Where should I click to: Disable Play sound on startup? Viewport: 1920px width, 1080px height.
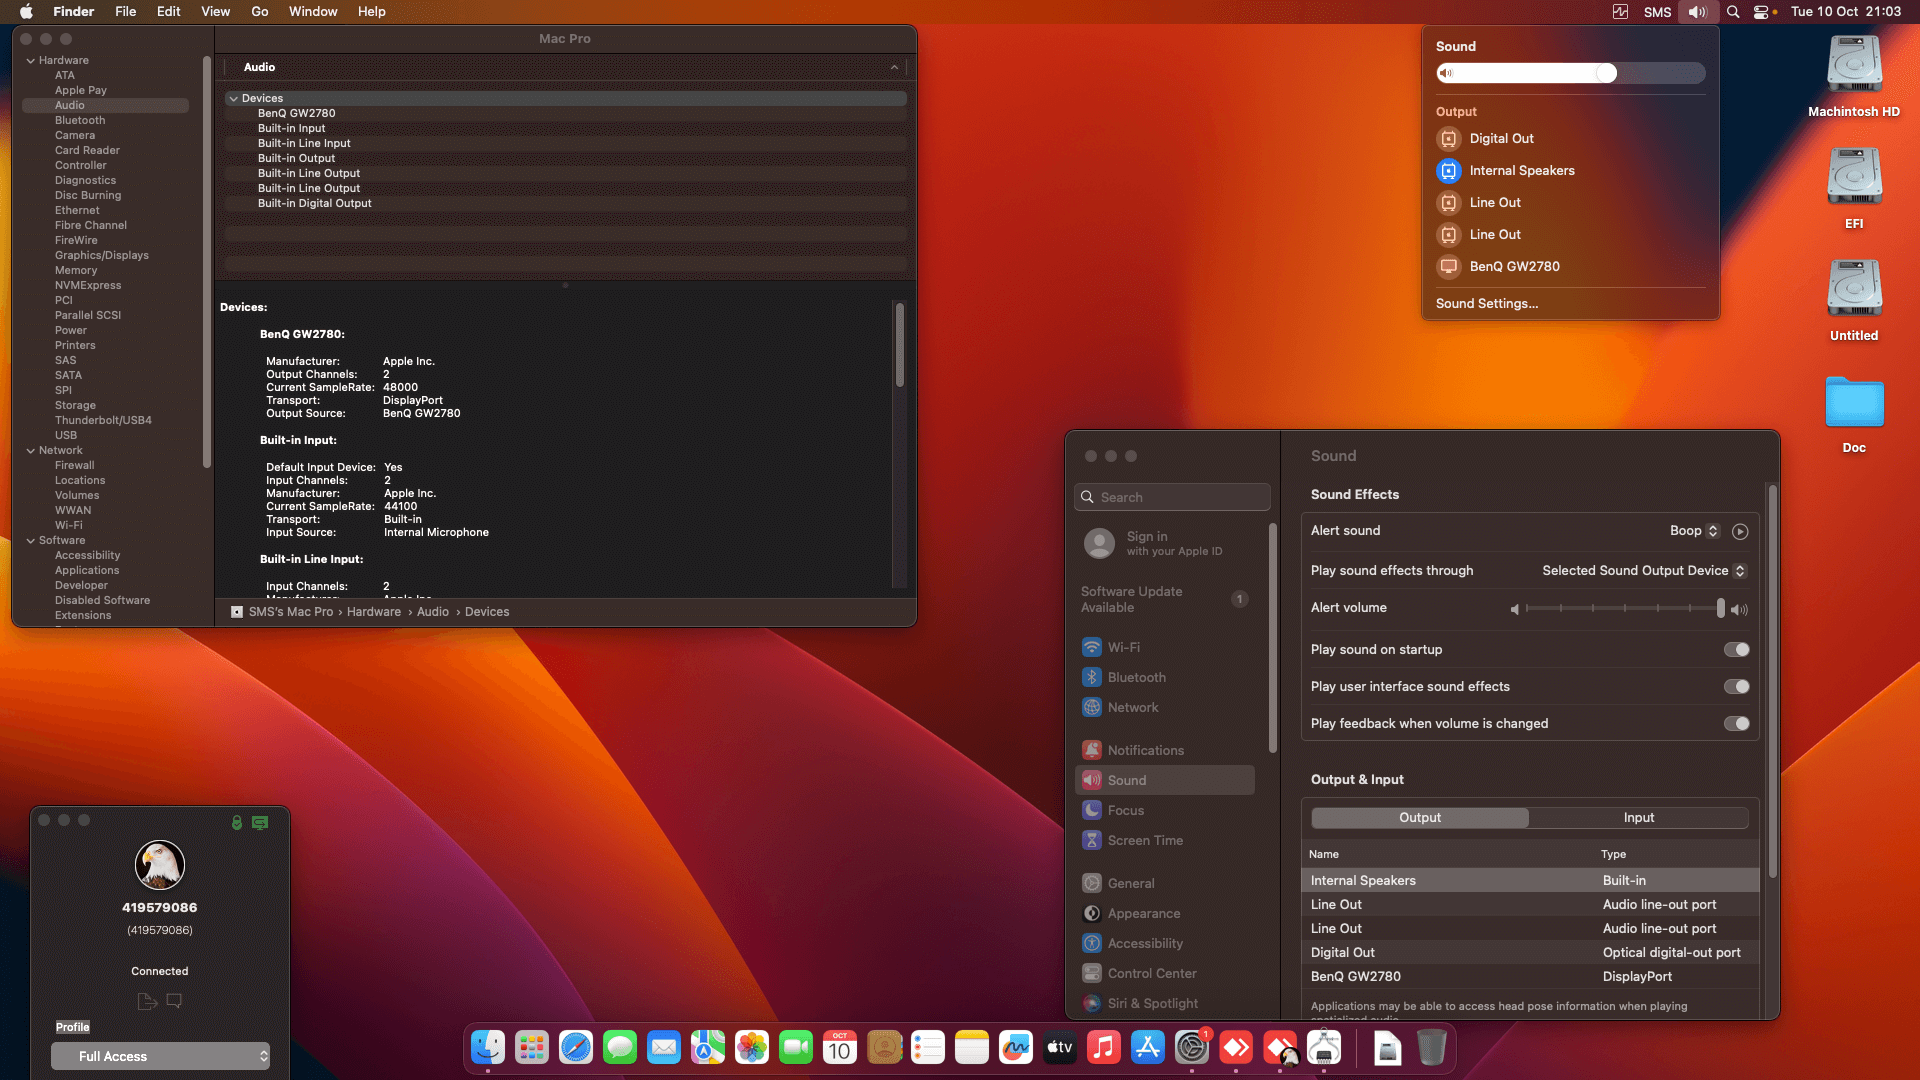[1737, 649]
